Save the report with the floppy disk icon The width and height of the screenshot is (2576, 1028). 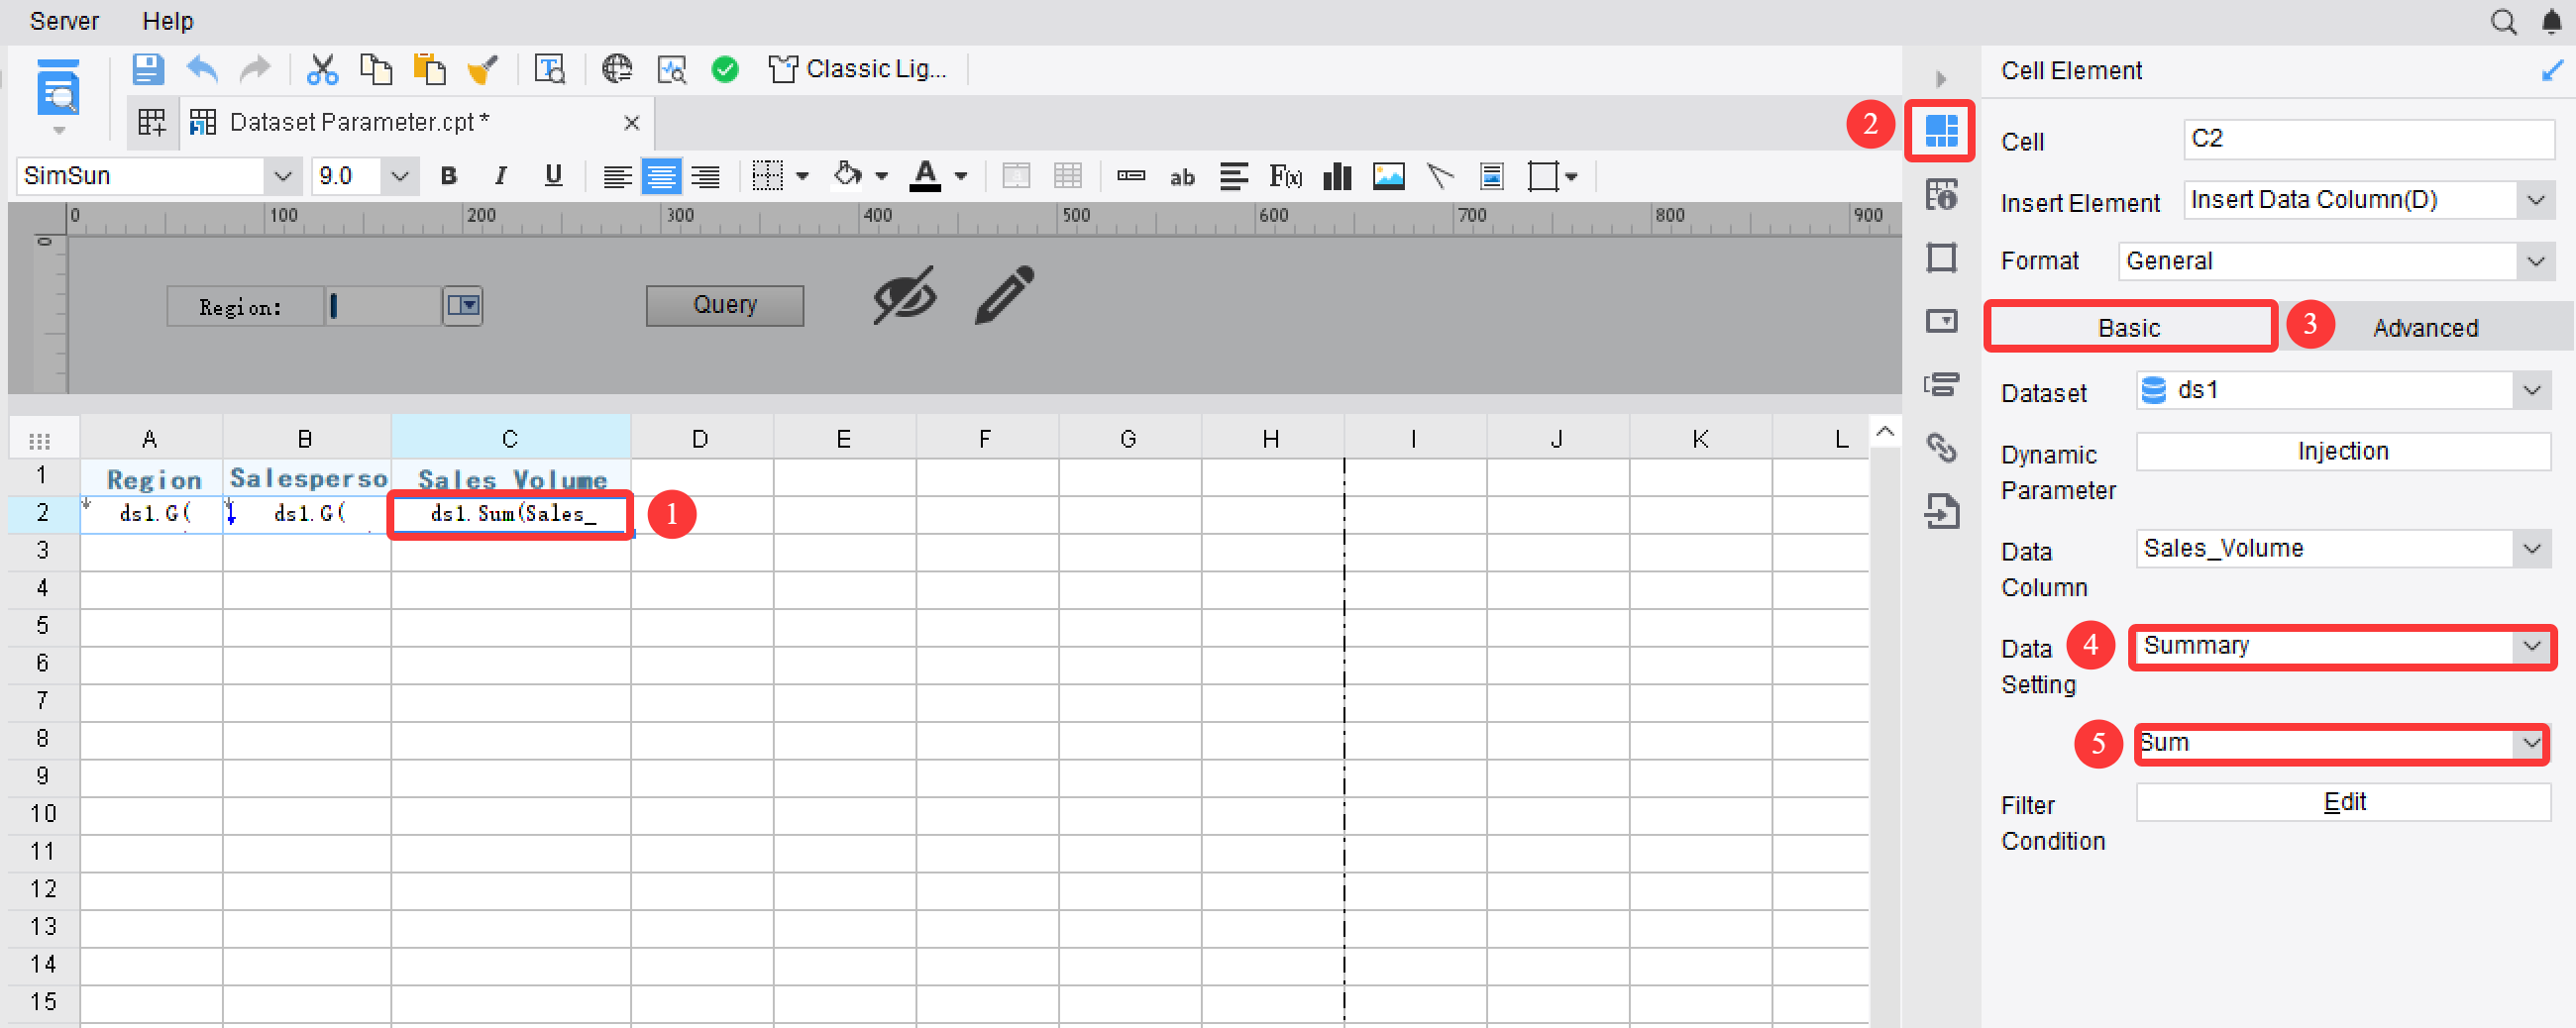click(x=148, y=69)
